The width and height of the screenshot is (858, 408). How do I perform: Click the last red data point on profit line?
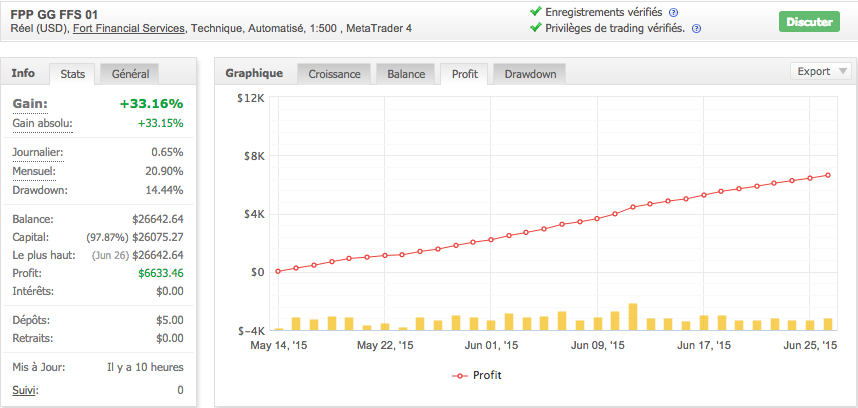[827, 176]
